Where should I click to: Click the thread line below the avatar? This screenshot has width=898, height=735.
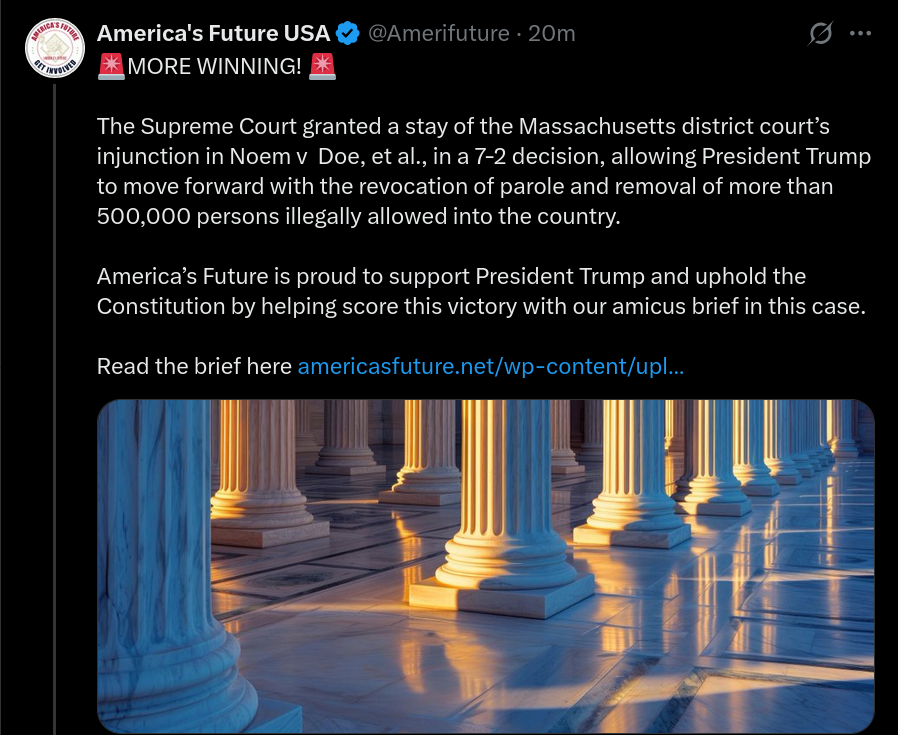pyautogui.click(x=53, y=400)
